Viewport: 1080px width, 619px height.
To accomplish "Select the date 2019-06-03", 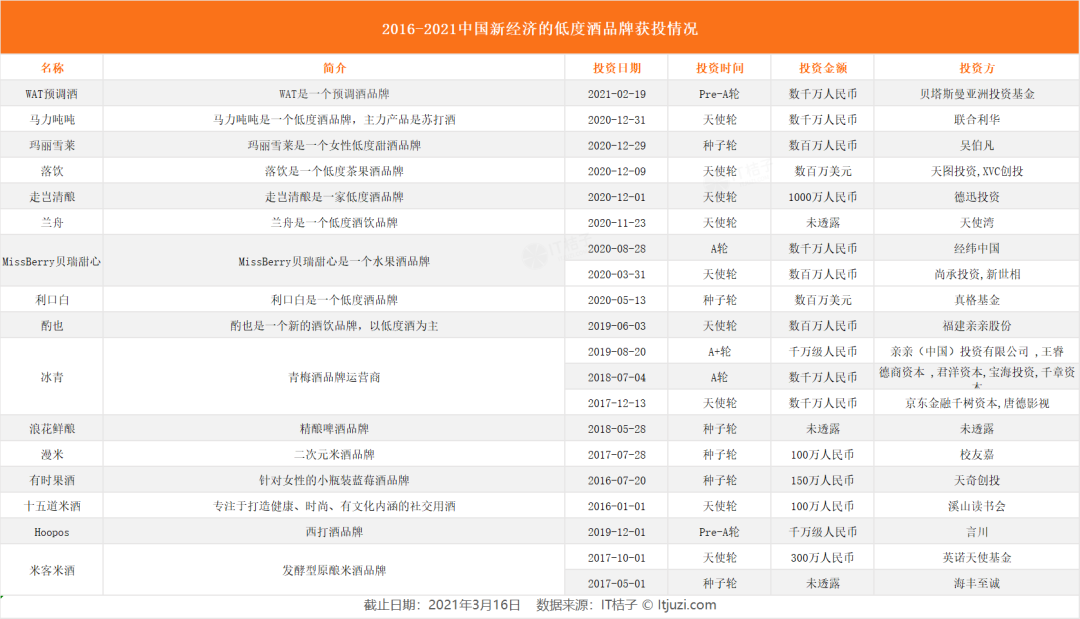I will coord(616,326).
